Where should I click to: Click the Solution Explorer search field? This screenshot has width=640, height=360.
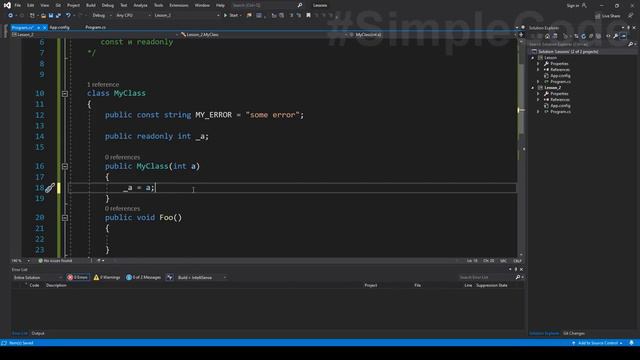tap(579, 44)
